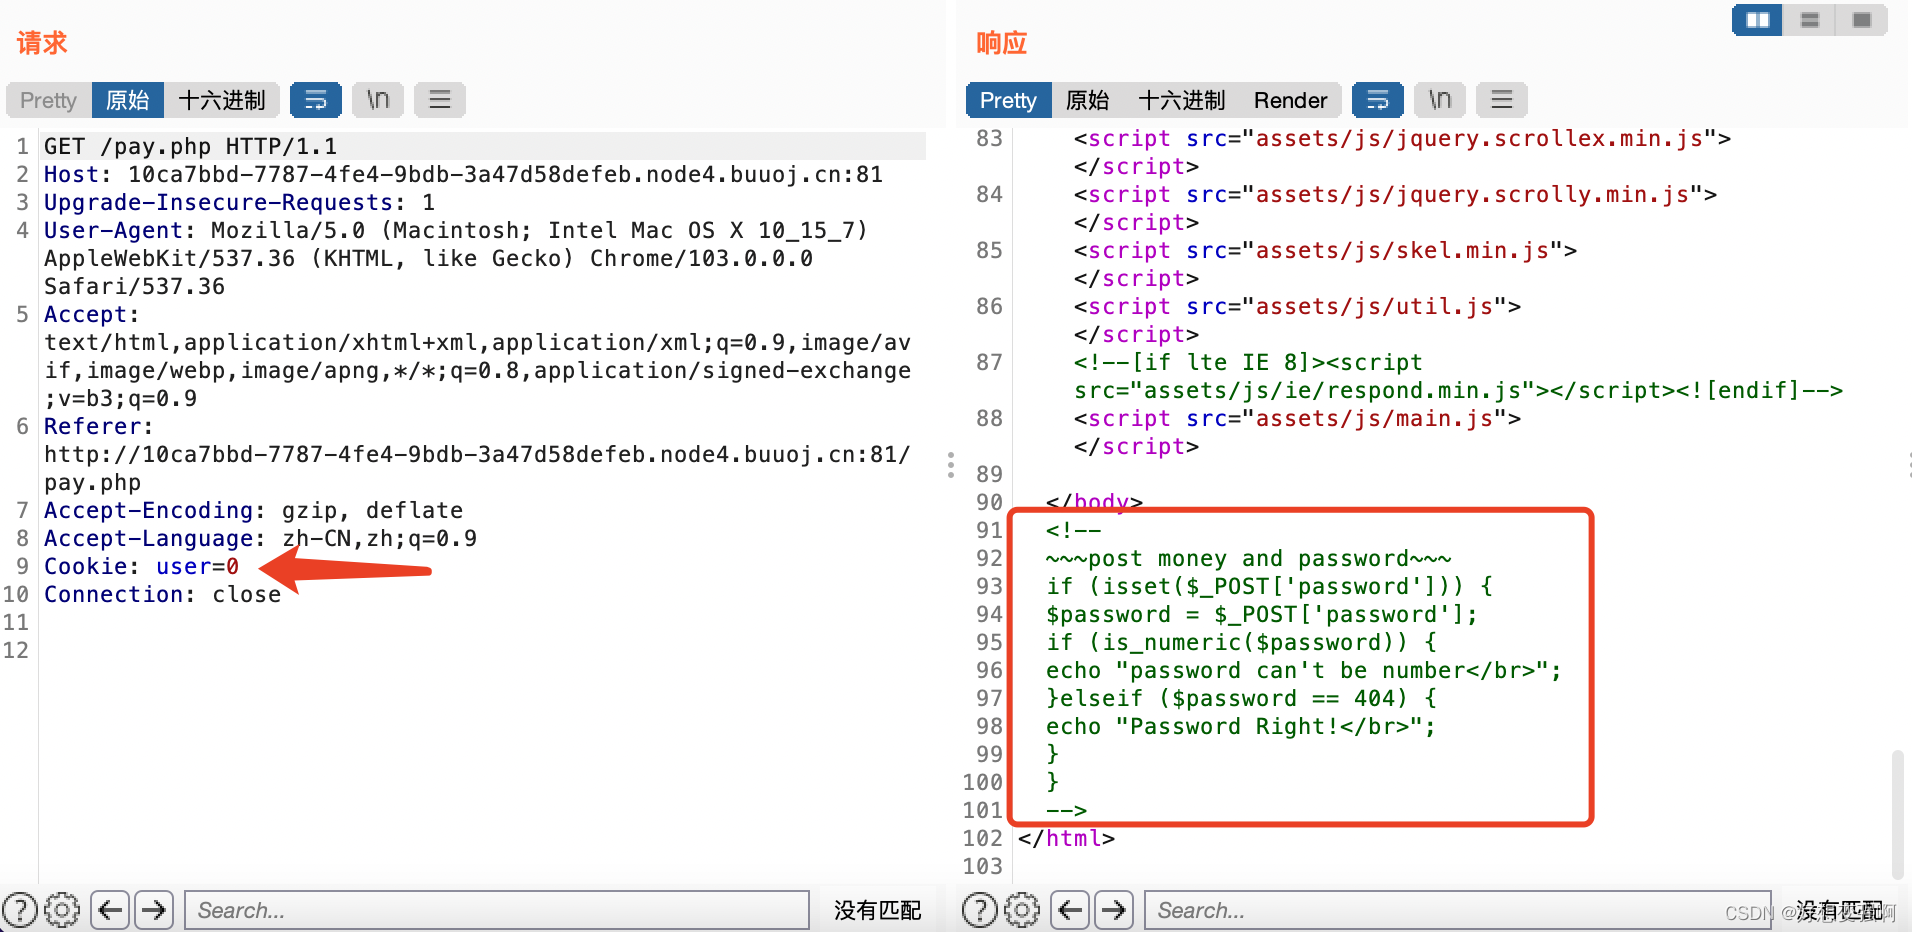Click the Accept-Encoding header line

coord(253,510)
